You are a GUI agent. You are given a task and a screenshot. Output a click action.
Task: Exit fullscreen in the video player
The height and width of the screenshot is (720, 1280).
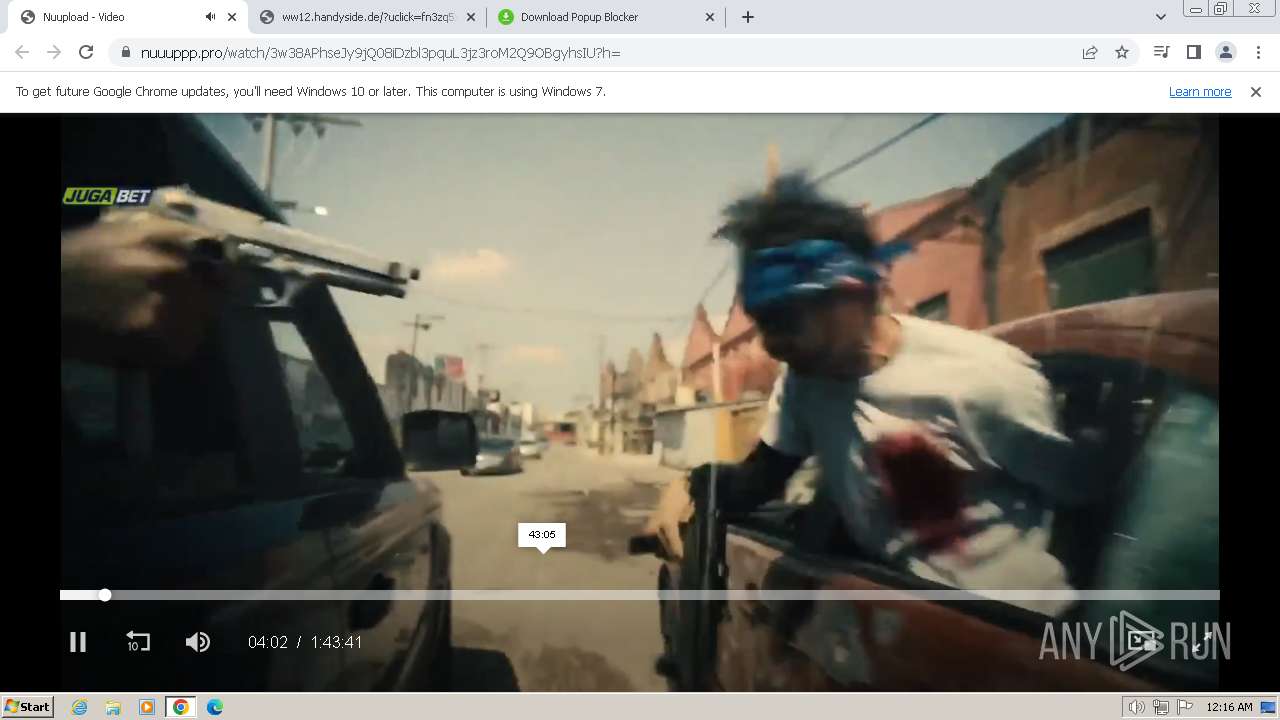(1202, 642)
